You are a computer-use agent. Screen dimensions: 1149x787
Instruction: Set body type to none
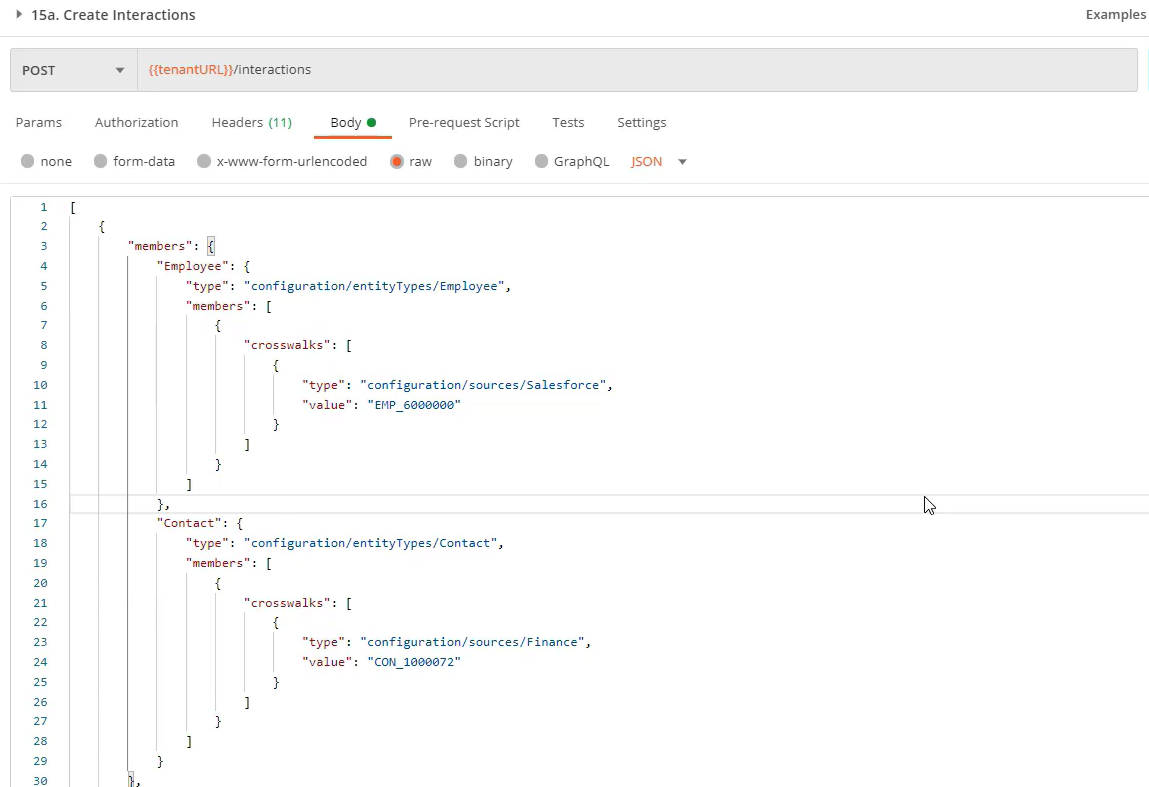coord(29,161)
